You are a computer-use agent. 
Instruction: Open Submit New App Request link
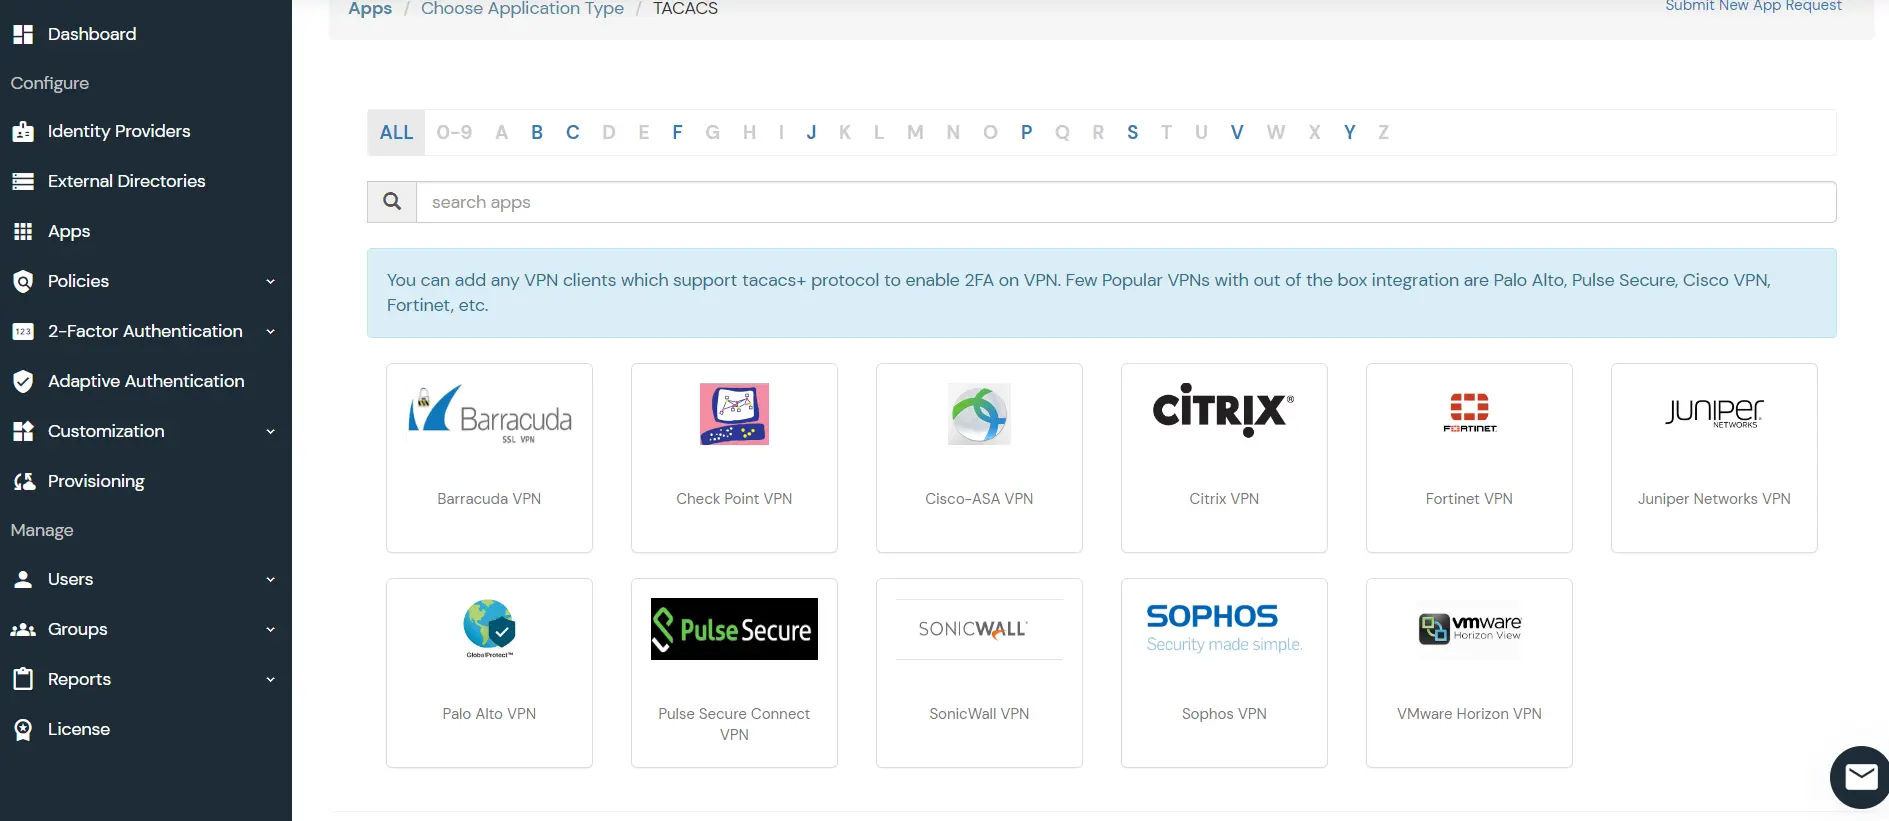[1753, 5]
